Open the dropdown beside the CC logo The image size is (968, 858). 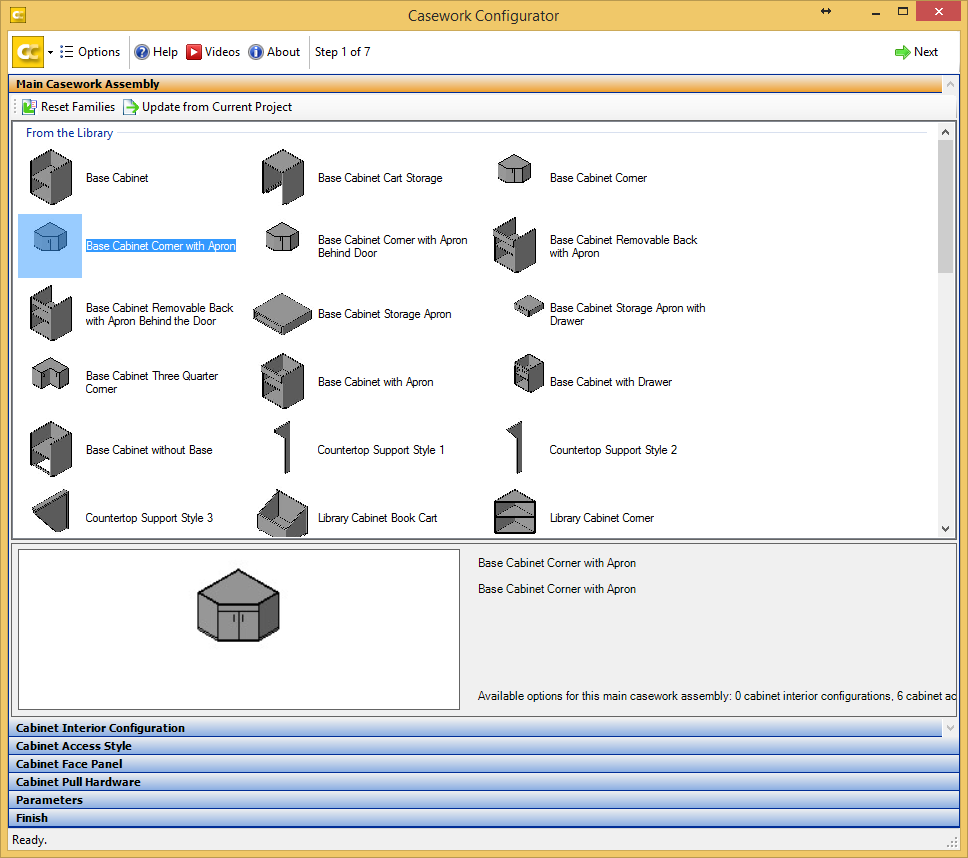[49, 51]
